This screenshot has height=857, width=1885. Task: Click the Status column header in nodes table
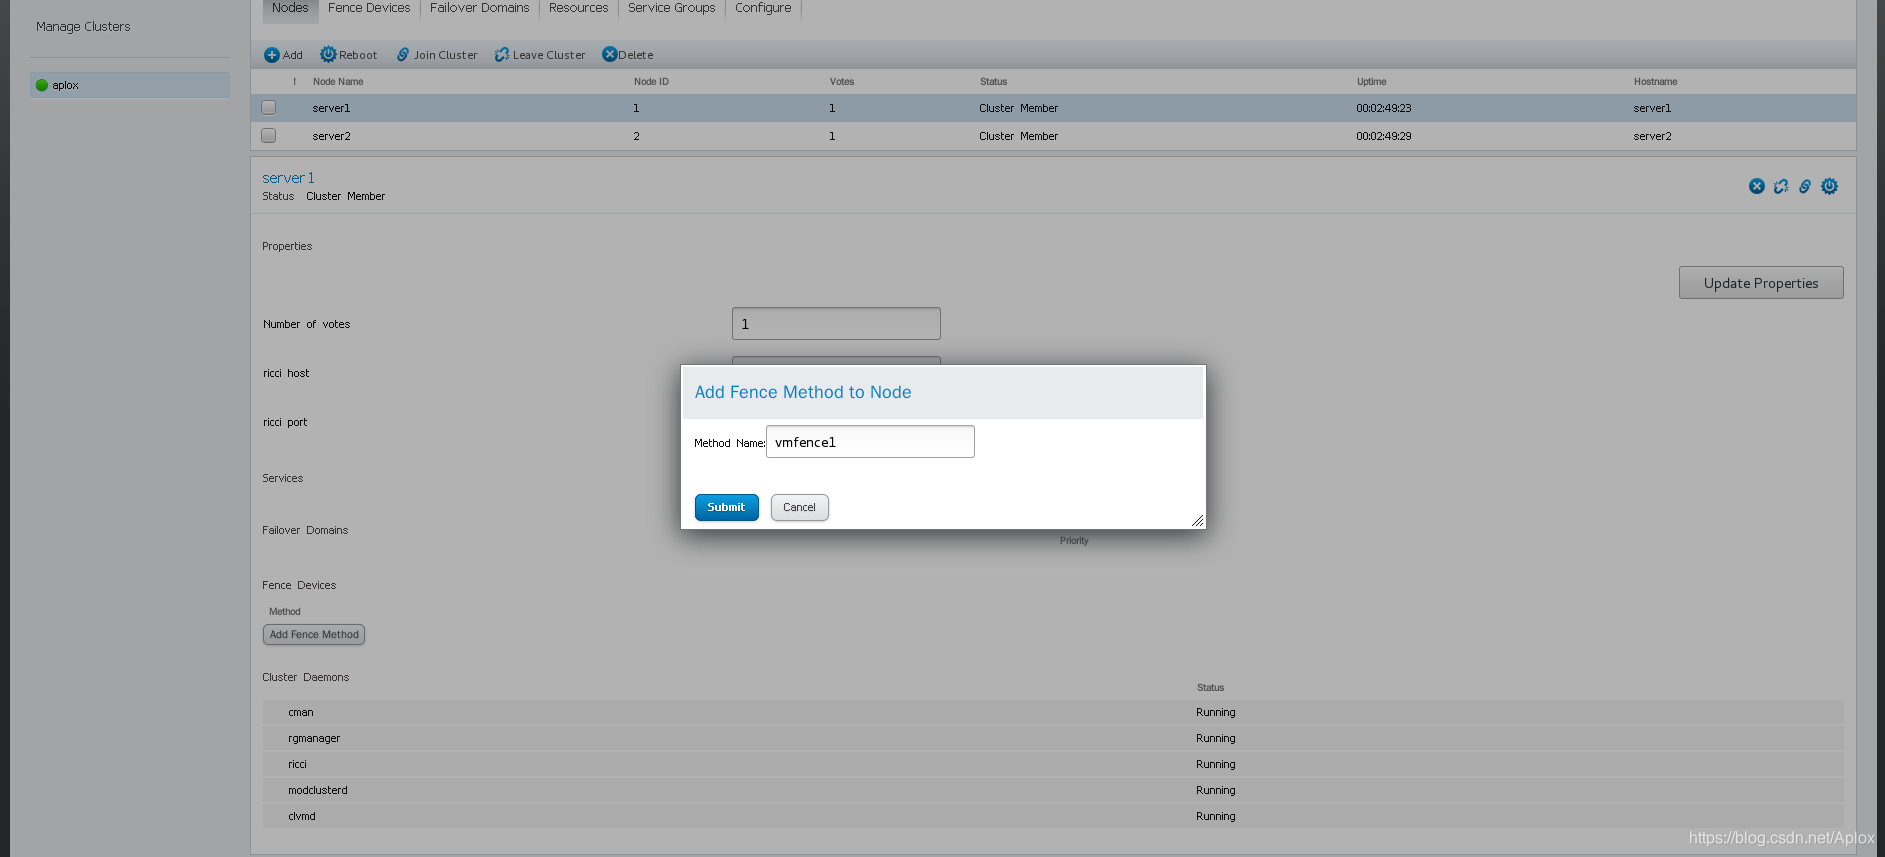[993, 82]
